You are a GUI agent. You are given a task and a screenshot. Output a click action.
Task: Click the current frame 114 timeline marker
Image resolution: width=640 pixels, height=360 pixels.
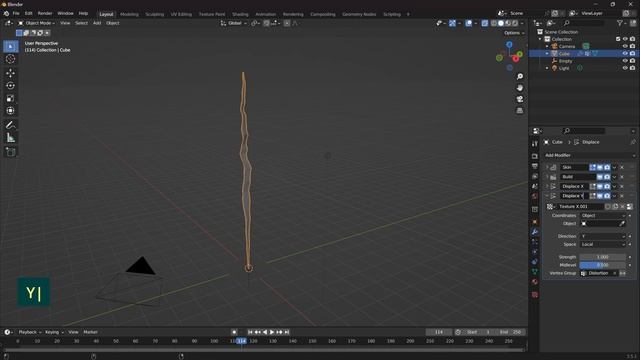coord(242,341)
